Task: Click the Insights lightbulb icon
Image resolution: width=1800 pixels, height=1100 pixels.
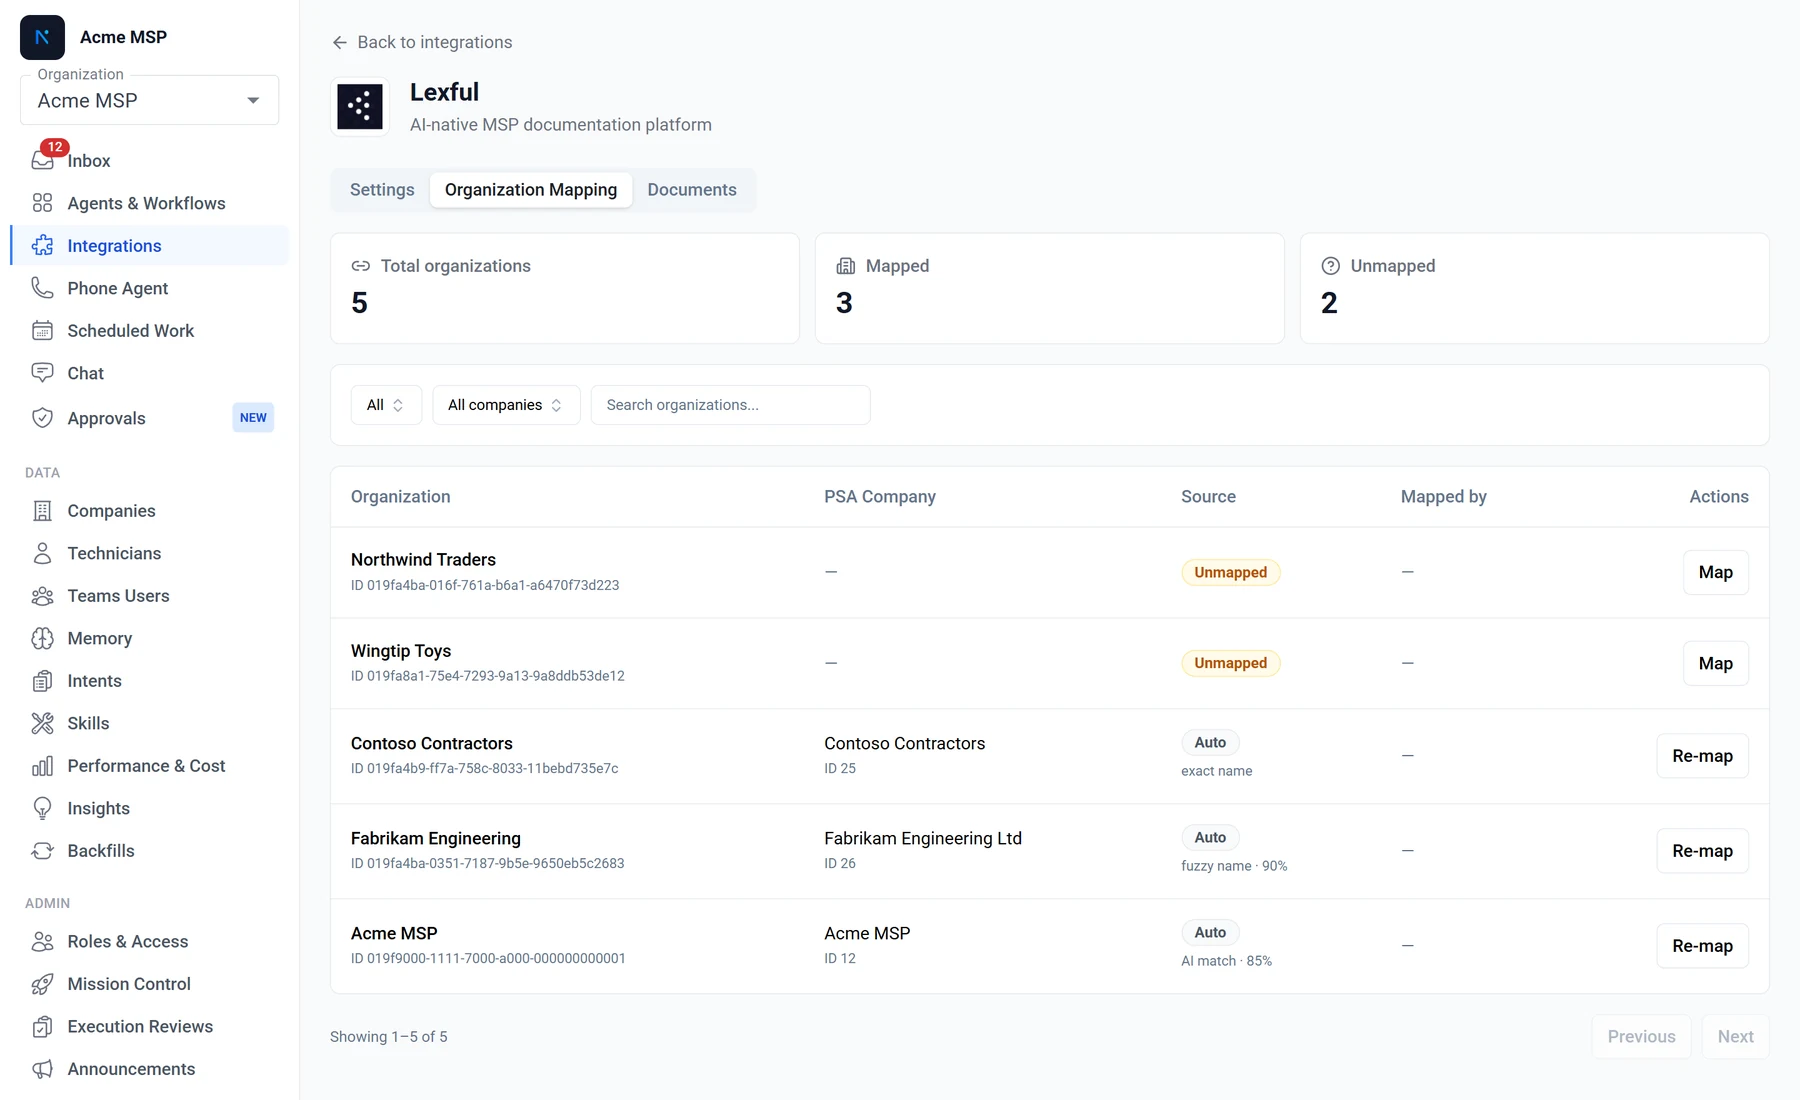Action: [x=42, y=808]
